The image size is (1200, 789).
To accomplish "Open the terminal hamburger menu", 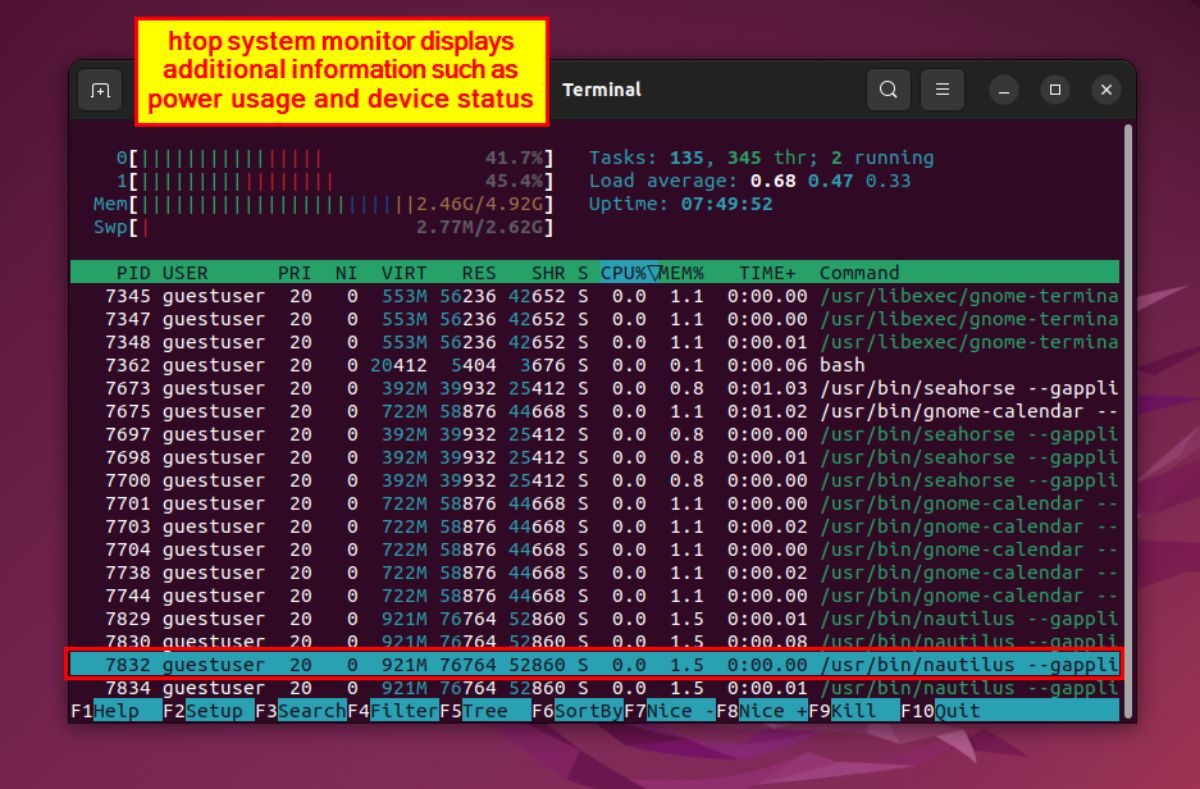I will point(942,90).
